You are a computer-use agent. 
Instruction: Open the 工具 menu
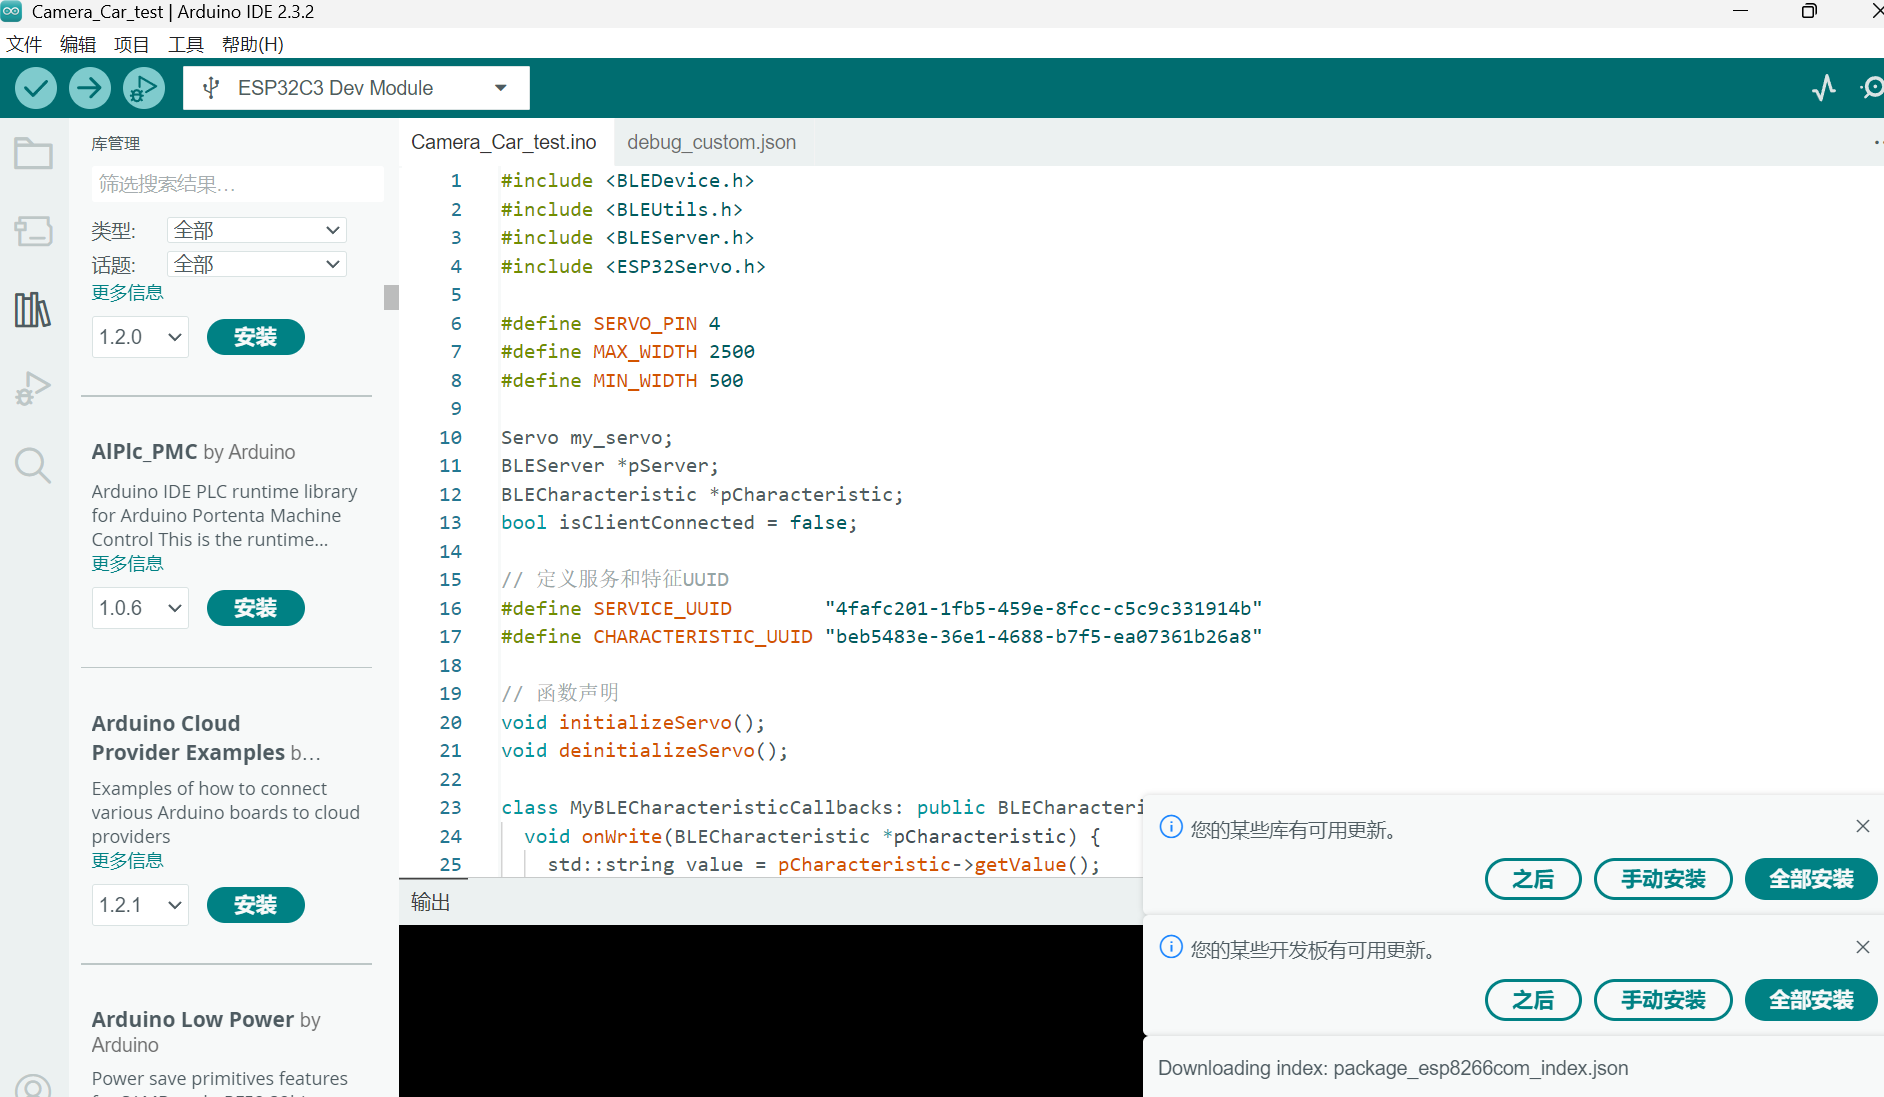coord(186,44)
